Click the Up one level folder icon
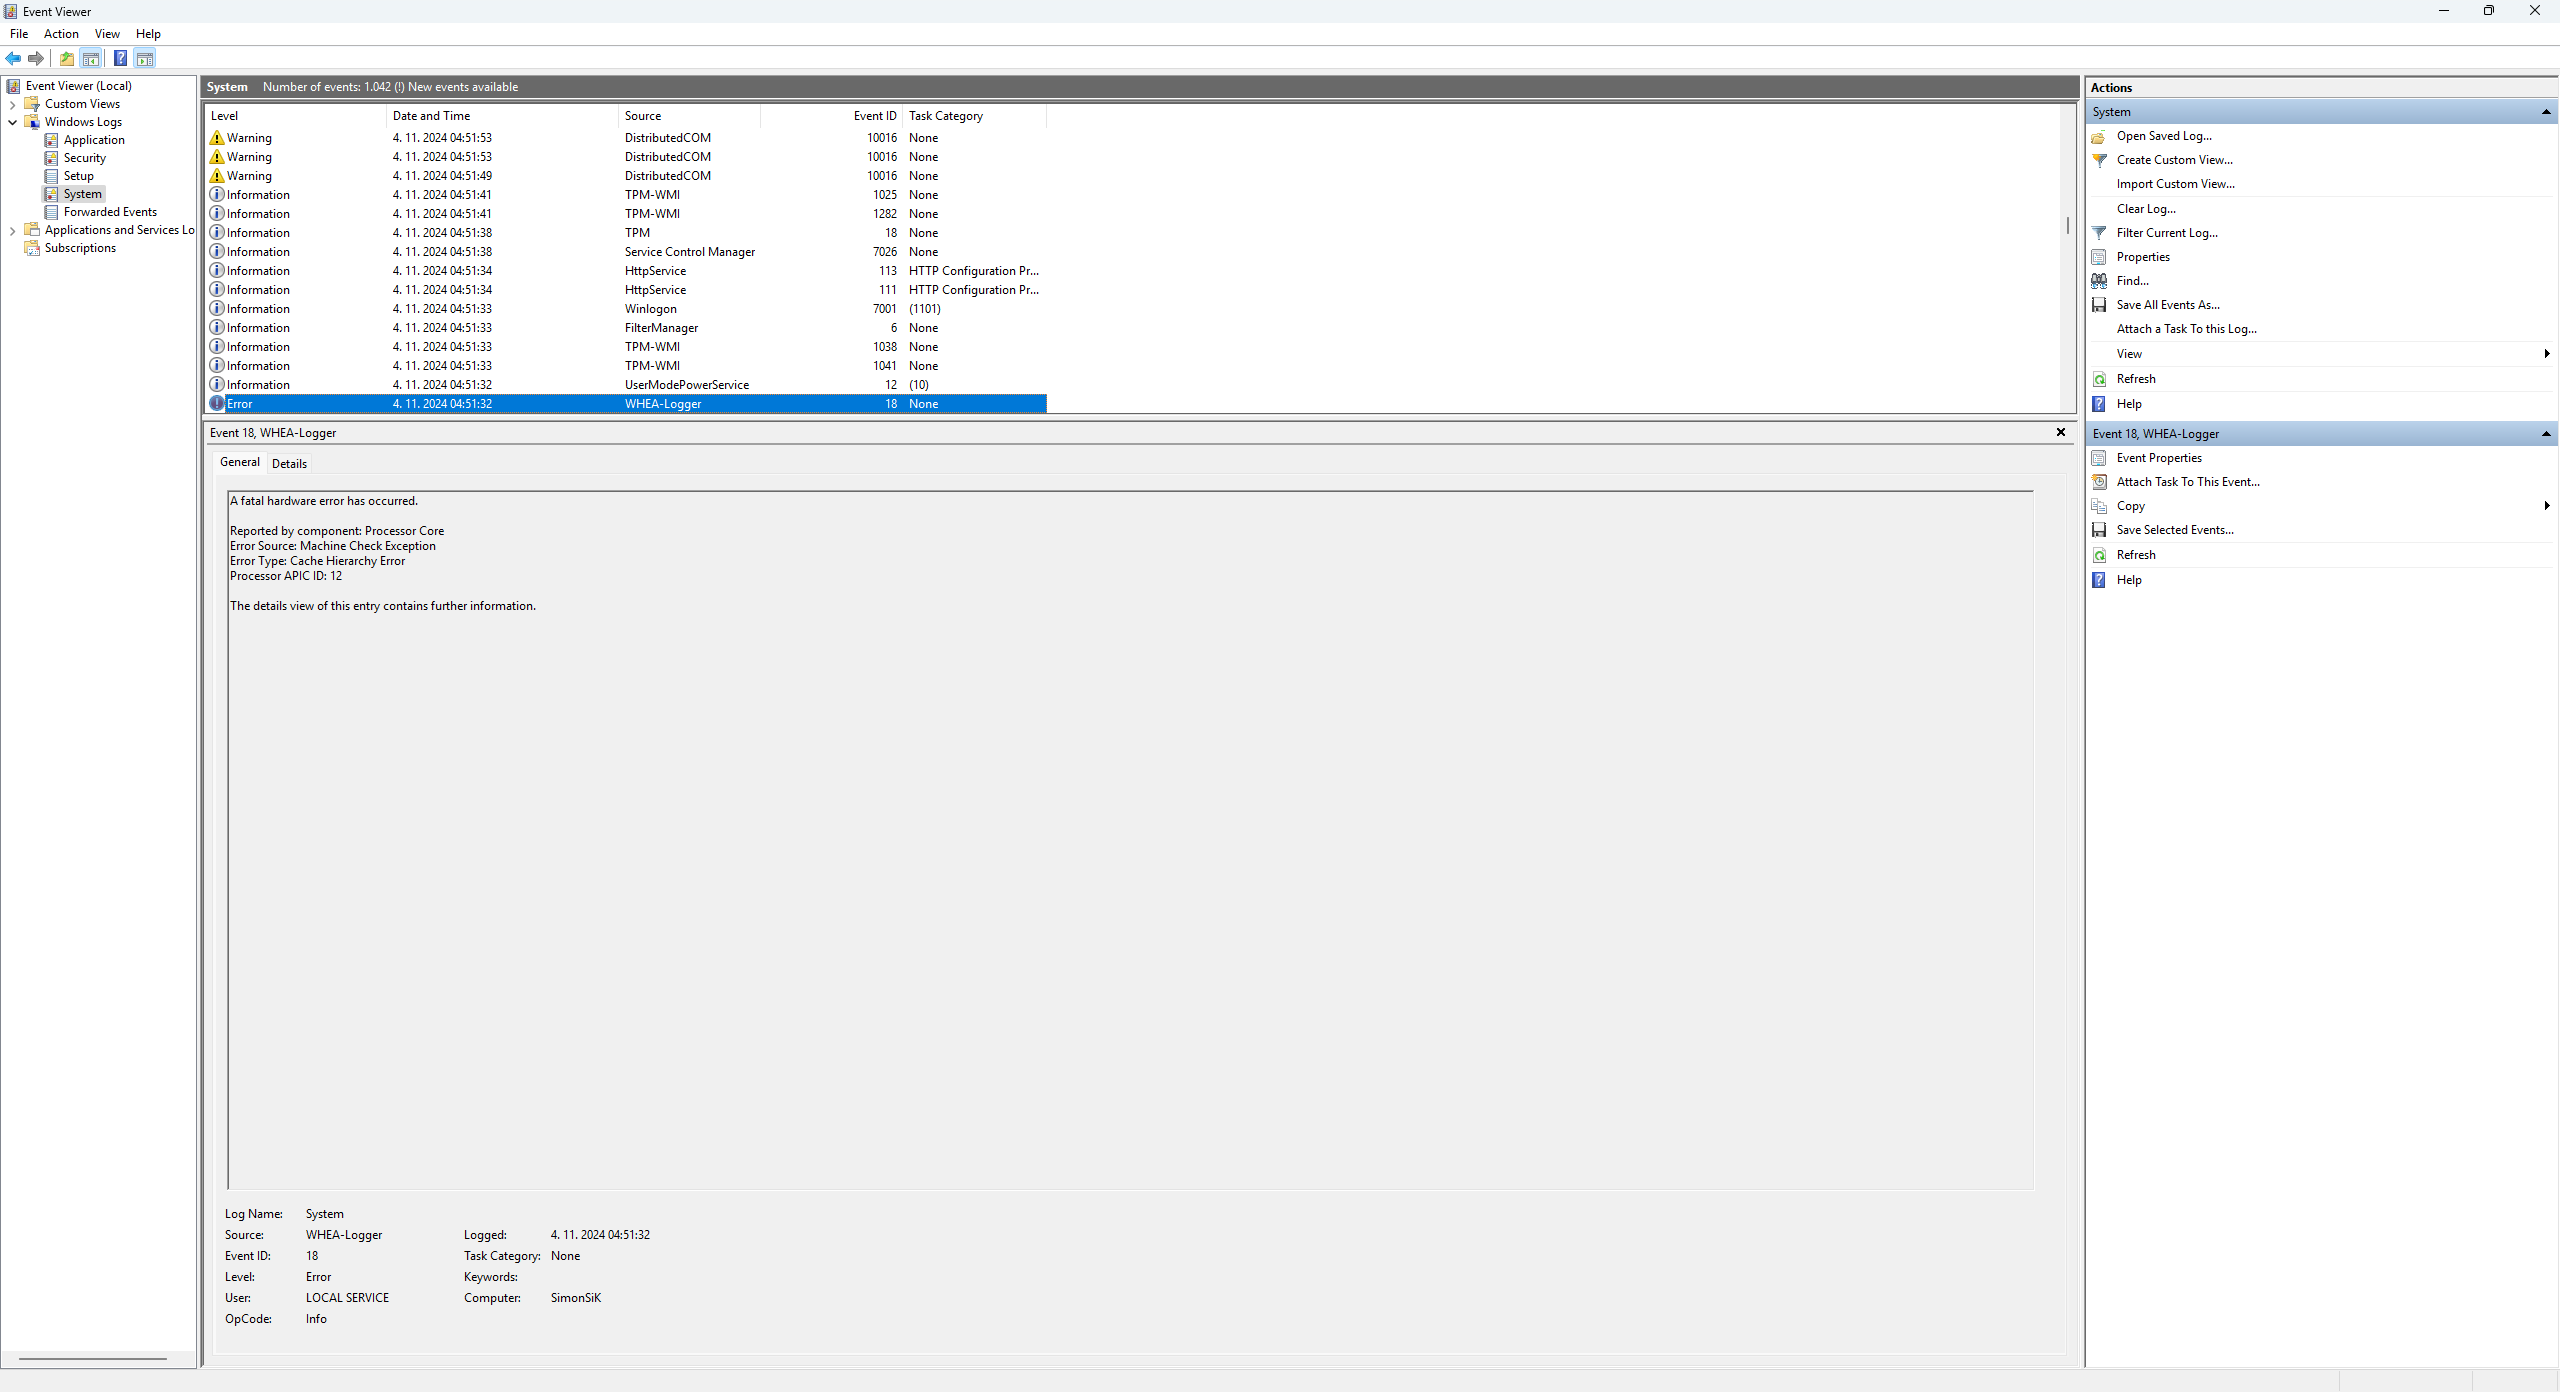Image resolution: width=2560 pixels, height=1392 pixels. pyautogui.click(x=67, y=59)
